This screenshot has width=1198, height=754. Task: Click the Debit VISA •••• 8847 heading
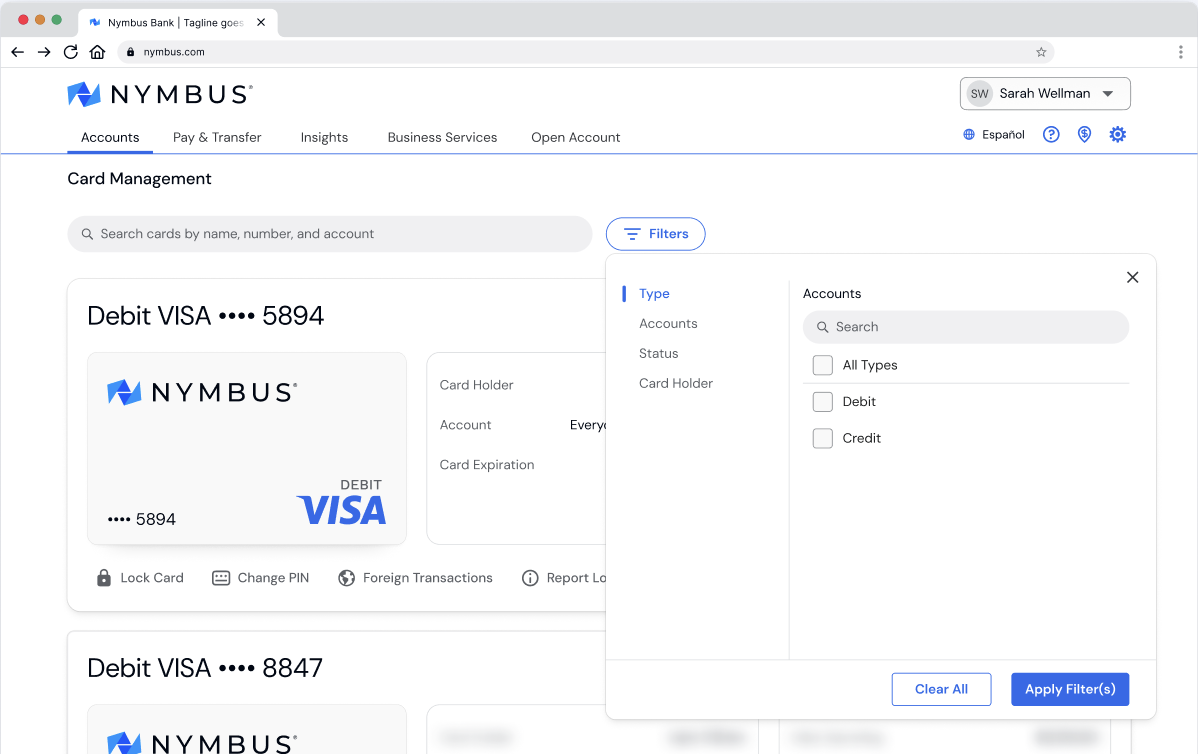pyautogui.click(x=205, y=668)
